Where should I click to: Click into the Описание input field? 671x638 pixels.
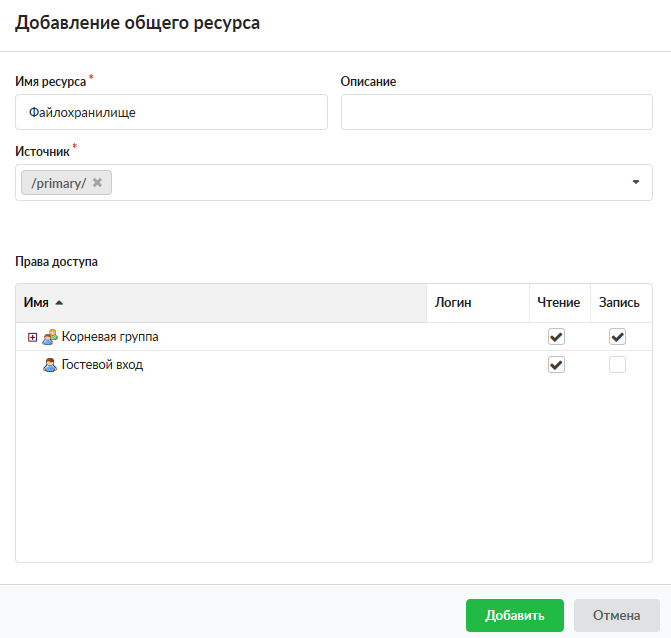pos(496,113)
